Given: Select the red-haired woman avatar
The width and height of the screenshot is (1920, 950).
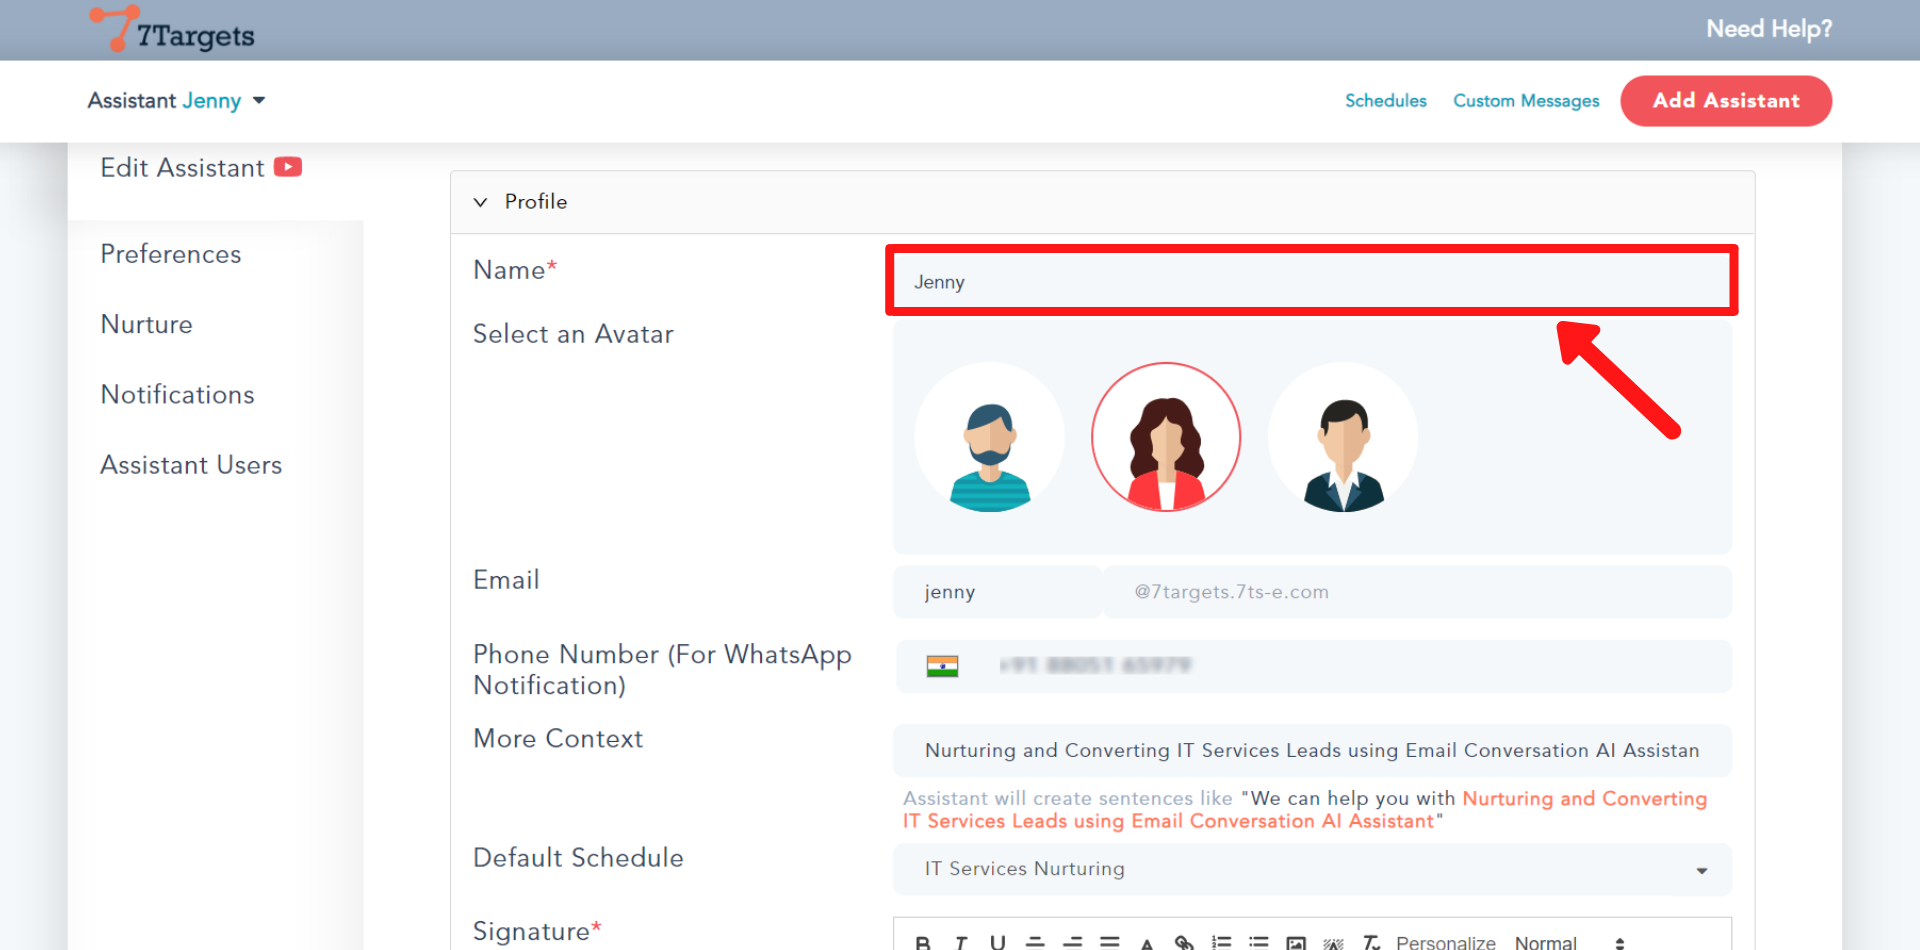Looking at the screenshot, I should pyautogui.click(x=1166, y=438).
